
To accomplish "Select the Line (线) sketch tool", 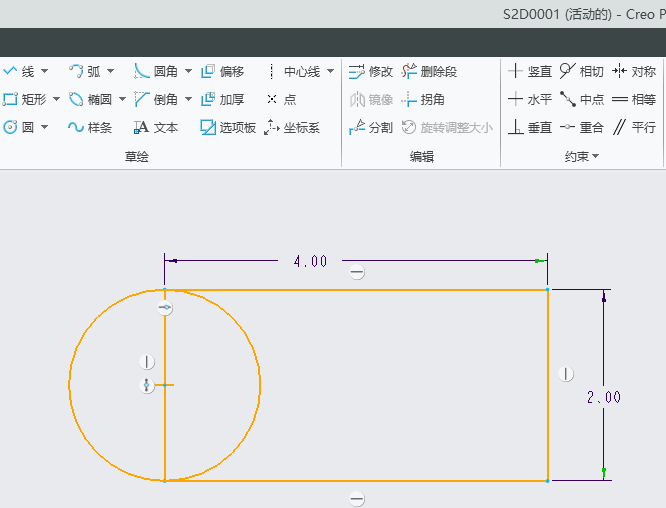I will pos(18,71).
